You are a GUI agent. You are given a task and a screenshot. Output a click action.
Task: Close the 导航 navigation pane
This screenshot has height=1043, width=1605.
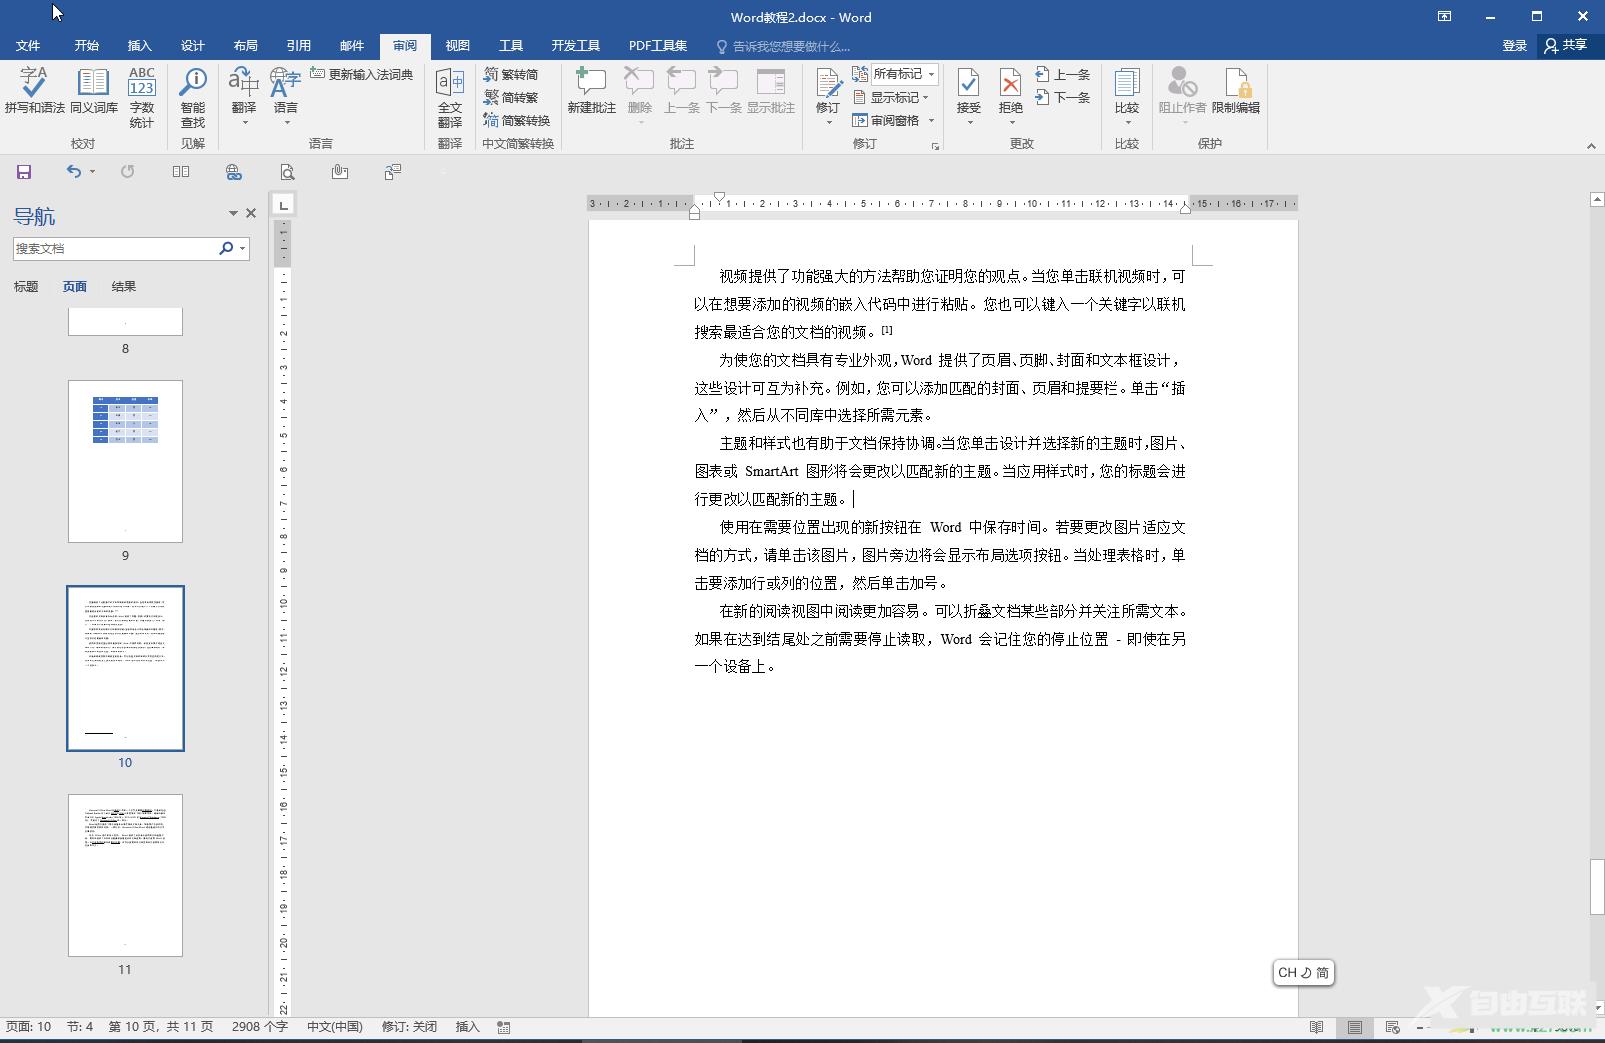251,213
